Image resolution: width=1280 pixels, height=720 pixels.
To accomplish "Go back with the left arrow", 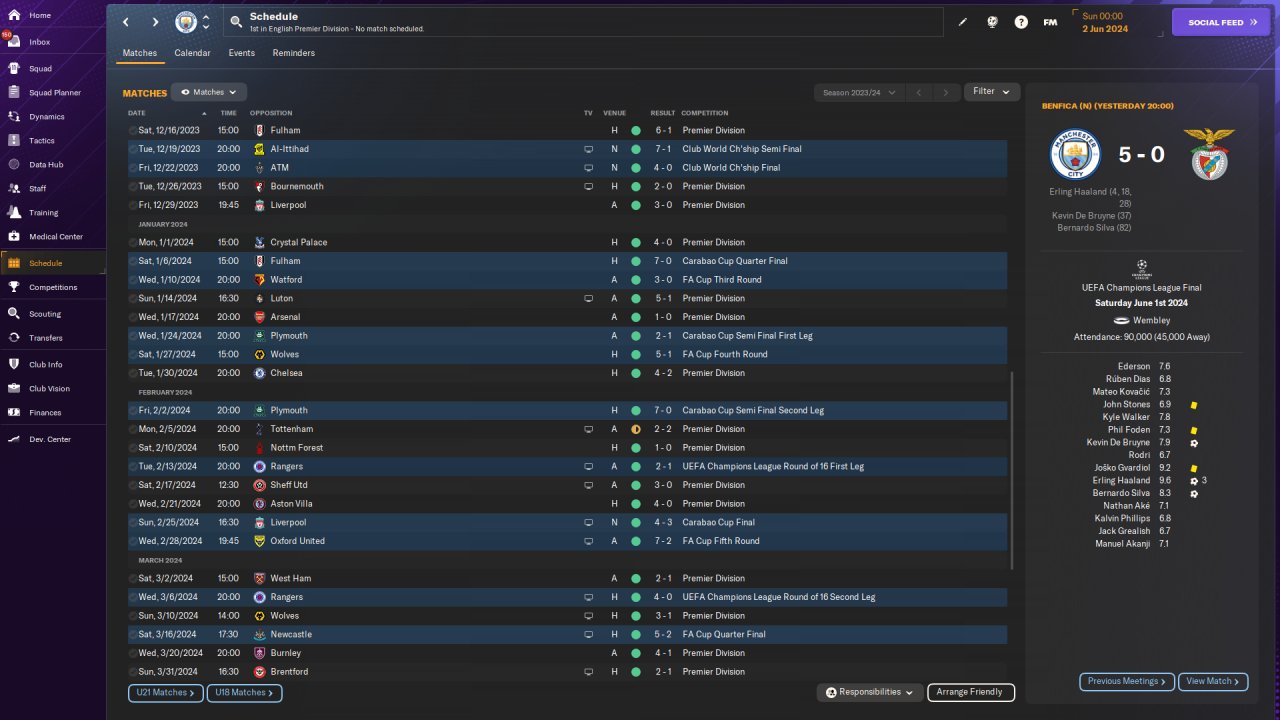I will (125, 22).
